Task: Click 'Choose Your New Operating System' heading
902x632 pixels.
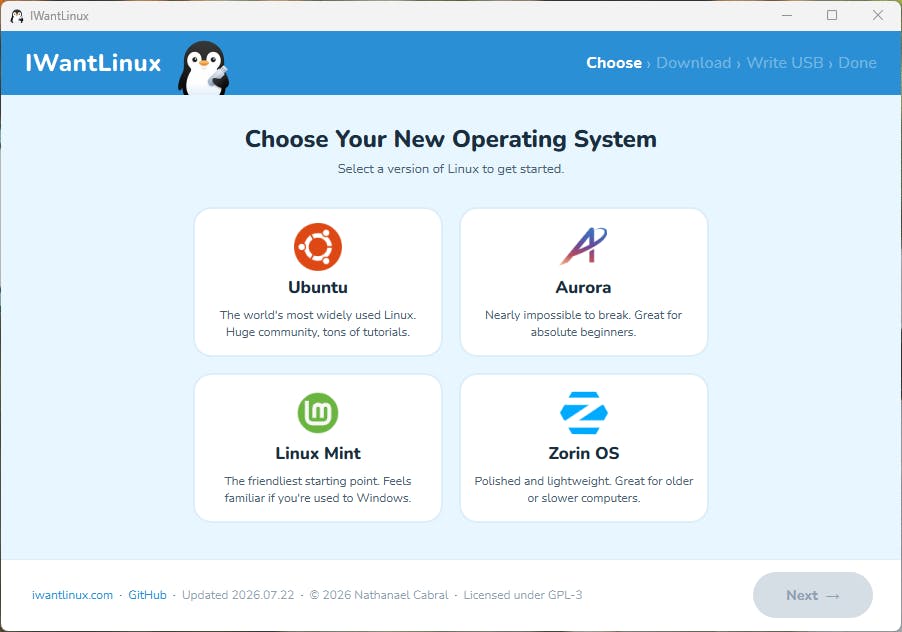Action: [450, 139]
